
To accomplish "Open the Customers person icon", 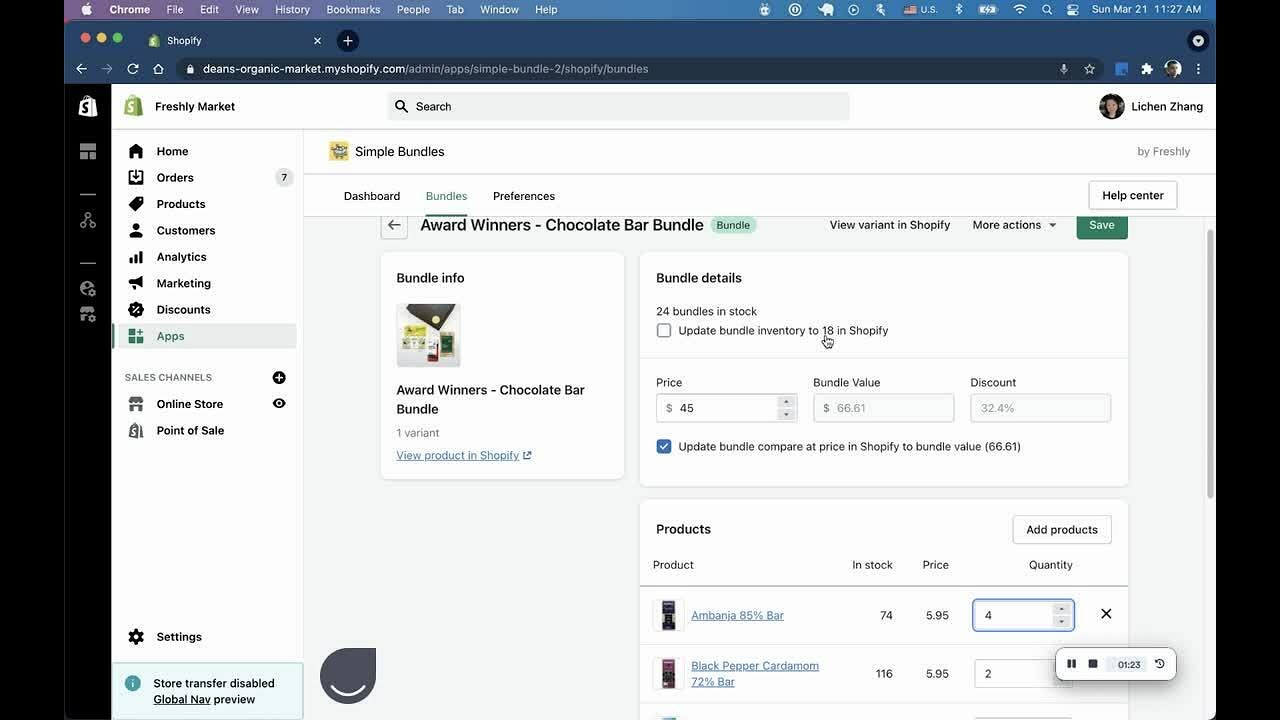I will 136,230.
